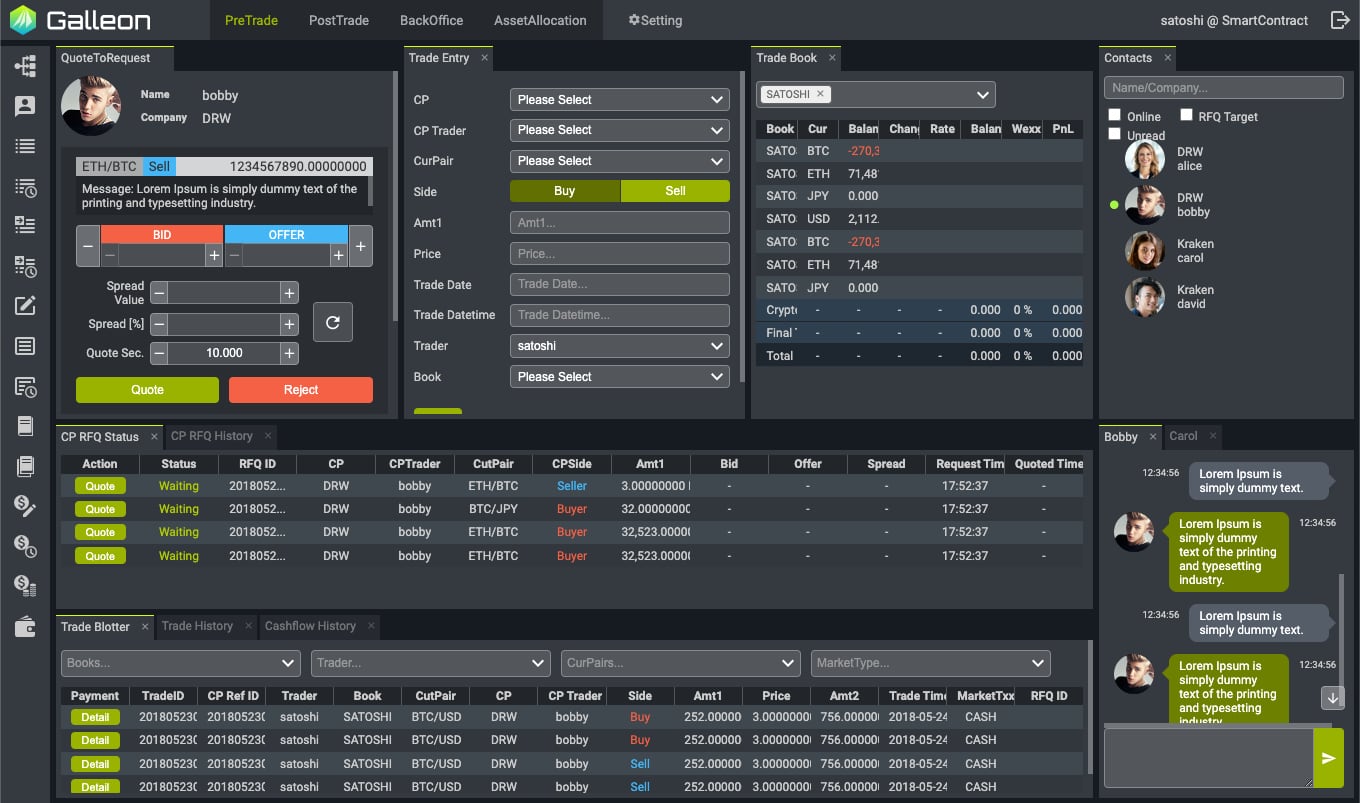Enable the Online contacts checkbox

tap(1115, 116)
